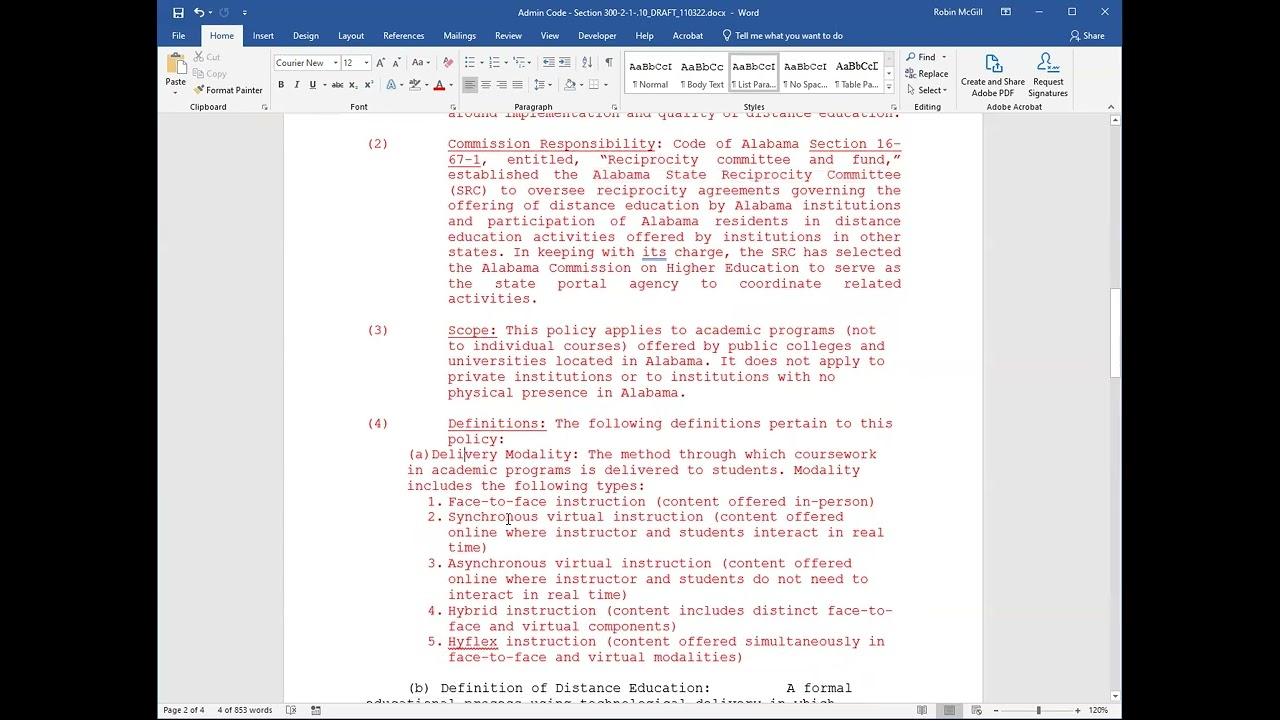Open the References tab
The height and width of the screenshot is (720, 1280).
click(x=404, y=36)
